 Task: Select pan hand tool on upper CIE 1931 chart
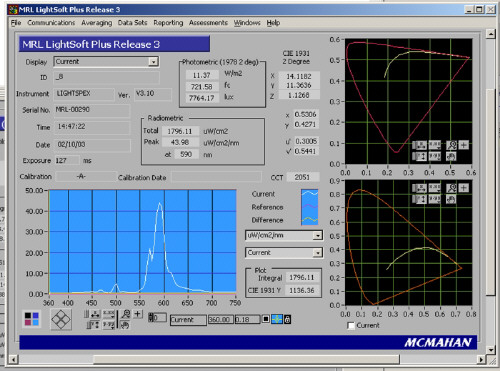451,156
